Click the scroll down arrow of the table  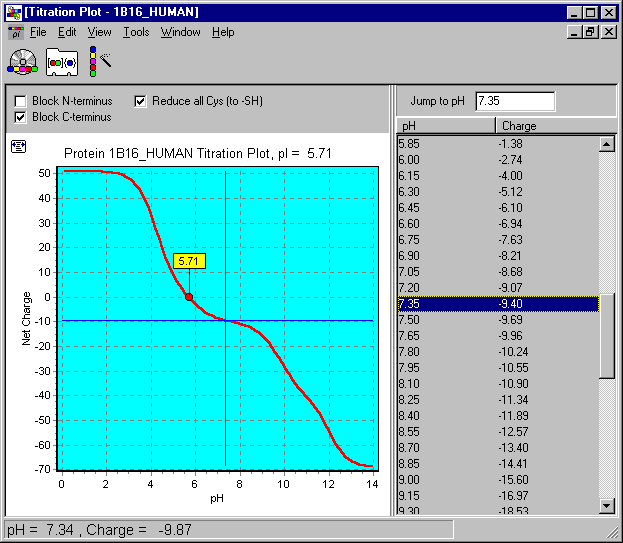(x=607, y=506)
